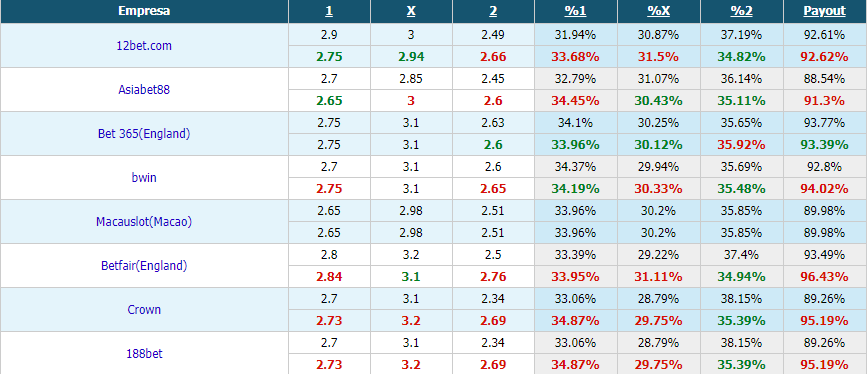
Task: Open the Asiabet88 bookmaker link
Action: pyautogui.click(x=144, y=90)
